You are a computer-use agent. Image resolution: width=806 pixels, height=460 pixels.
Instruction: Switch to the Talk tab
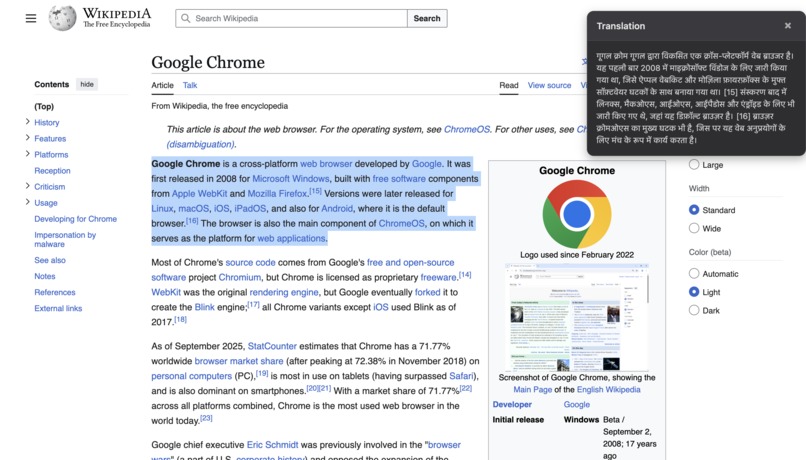click(x=190, y=85)
